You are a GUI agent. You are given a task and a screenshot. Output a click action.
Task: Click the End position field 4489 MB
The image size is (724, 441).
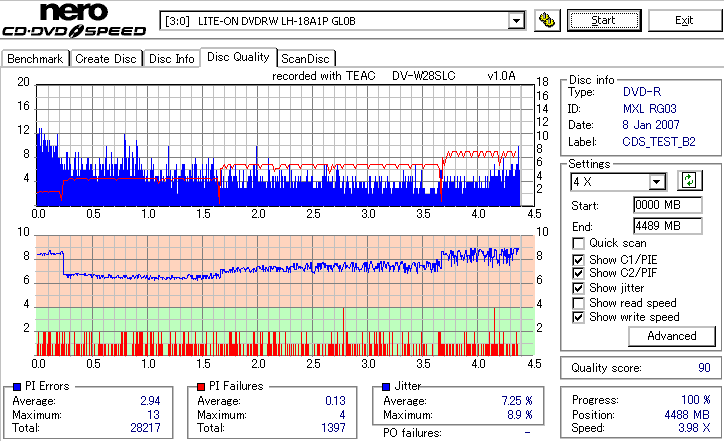click(668, 226)
